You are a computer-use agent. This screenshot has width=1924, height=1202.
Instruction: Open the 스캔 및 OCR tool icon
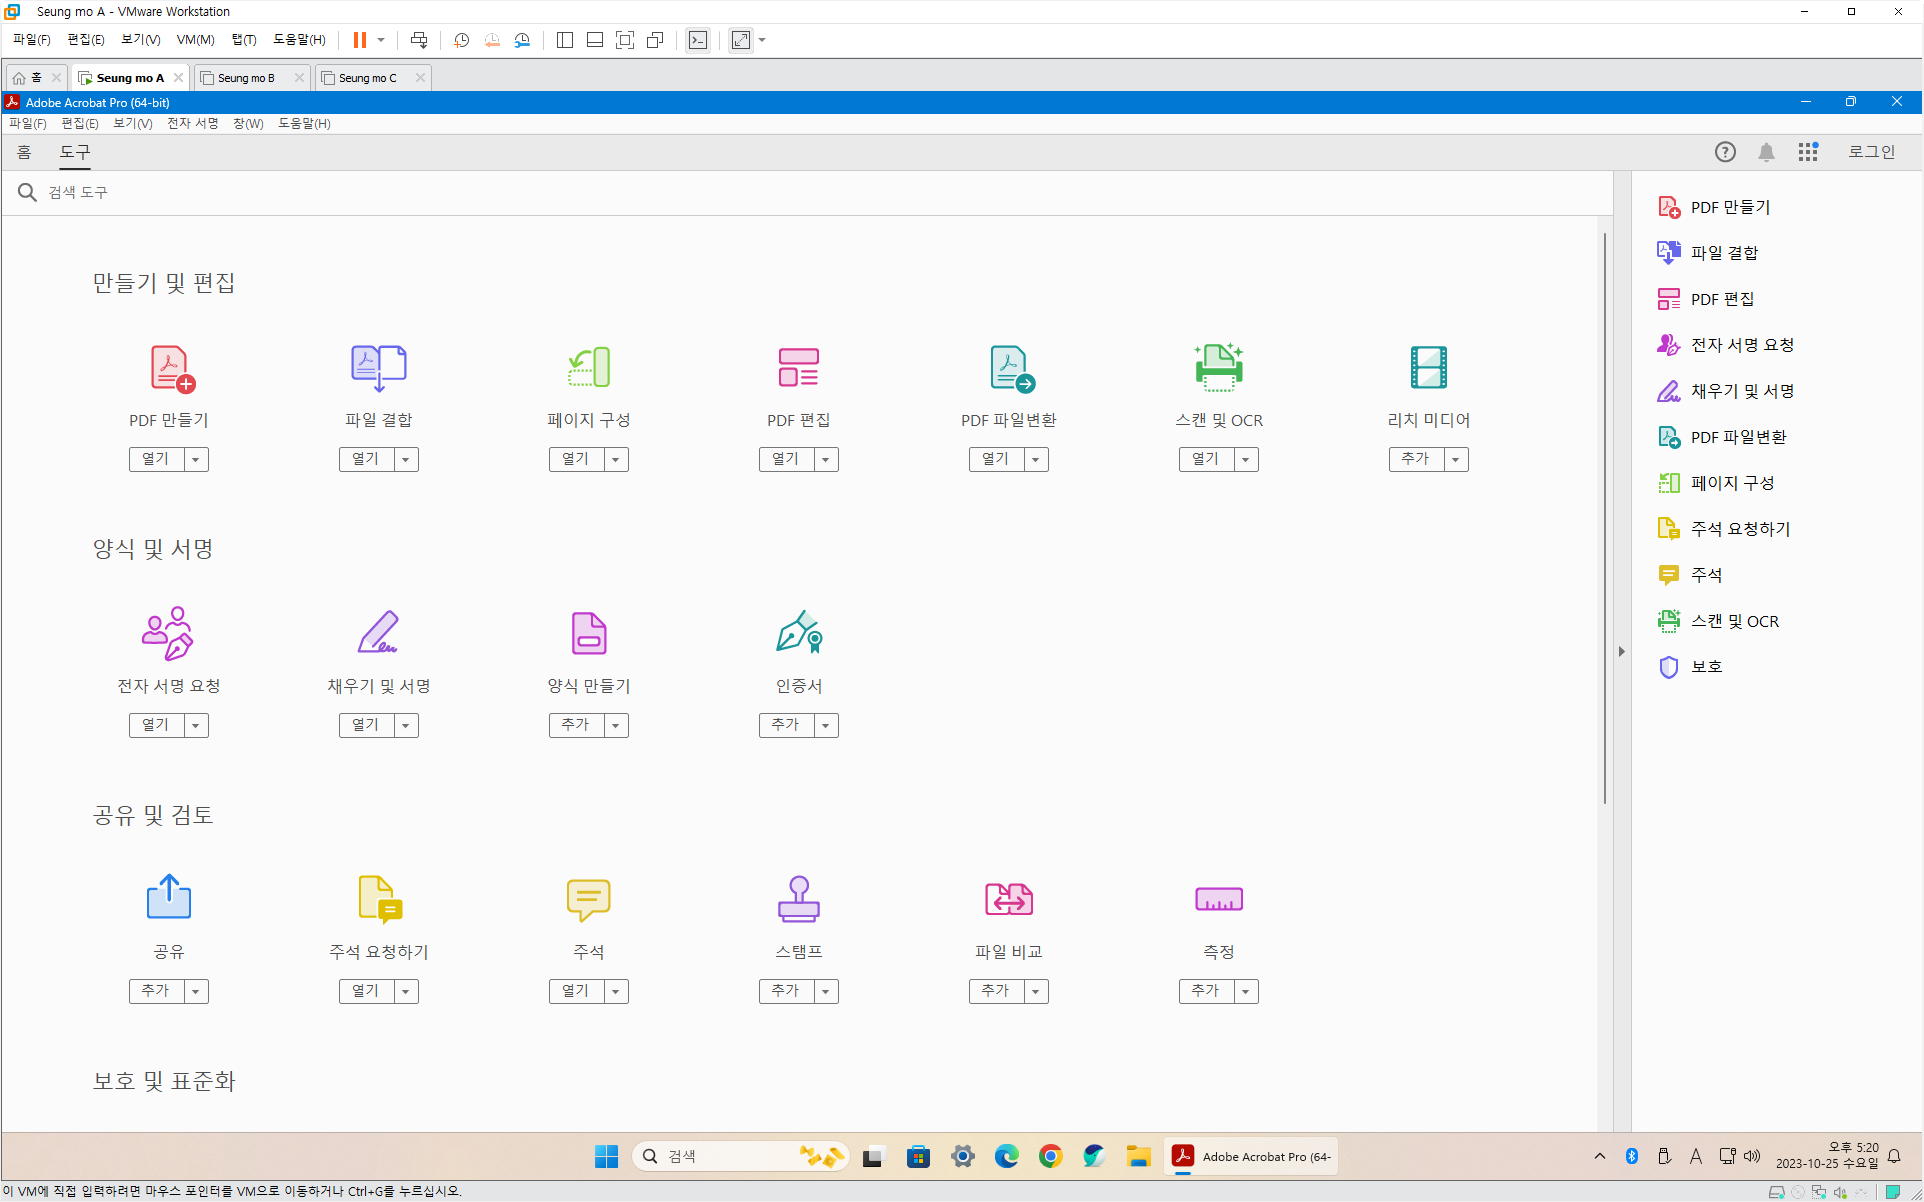[x=1218, y=368]
